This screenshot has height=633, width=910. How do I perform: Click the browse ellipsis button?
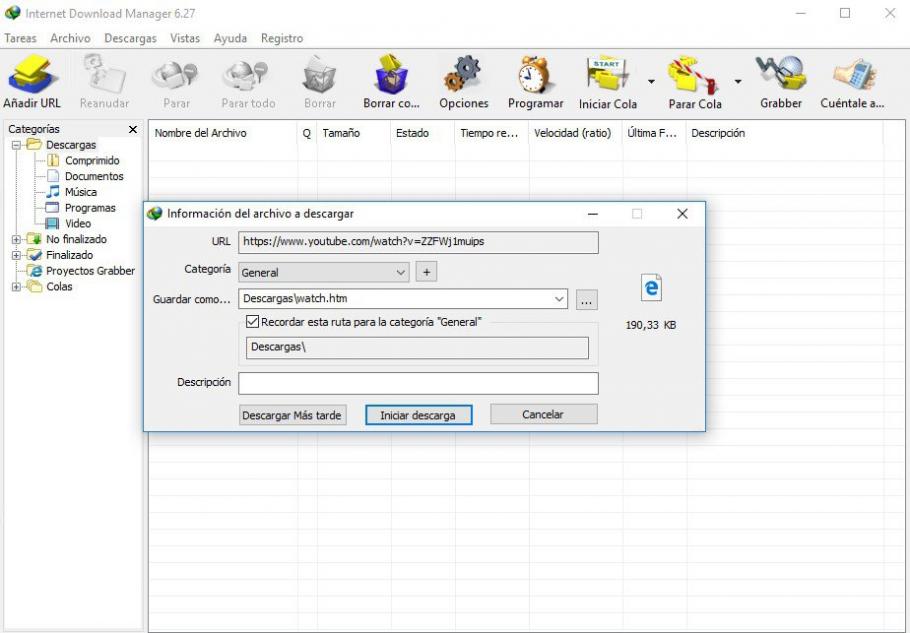(x=587, y=300)
